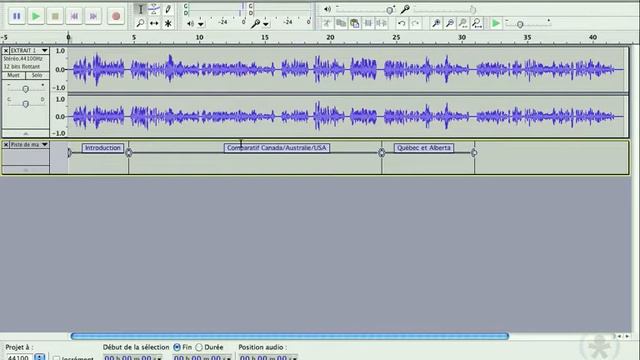Screen dimensions: 640x360
Task: Click the Copy icon
Action: pyautogui.click(x=341, y=23)
